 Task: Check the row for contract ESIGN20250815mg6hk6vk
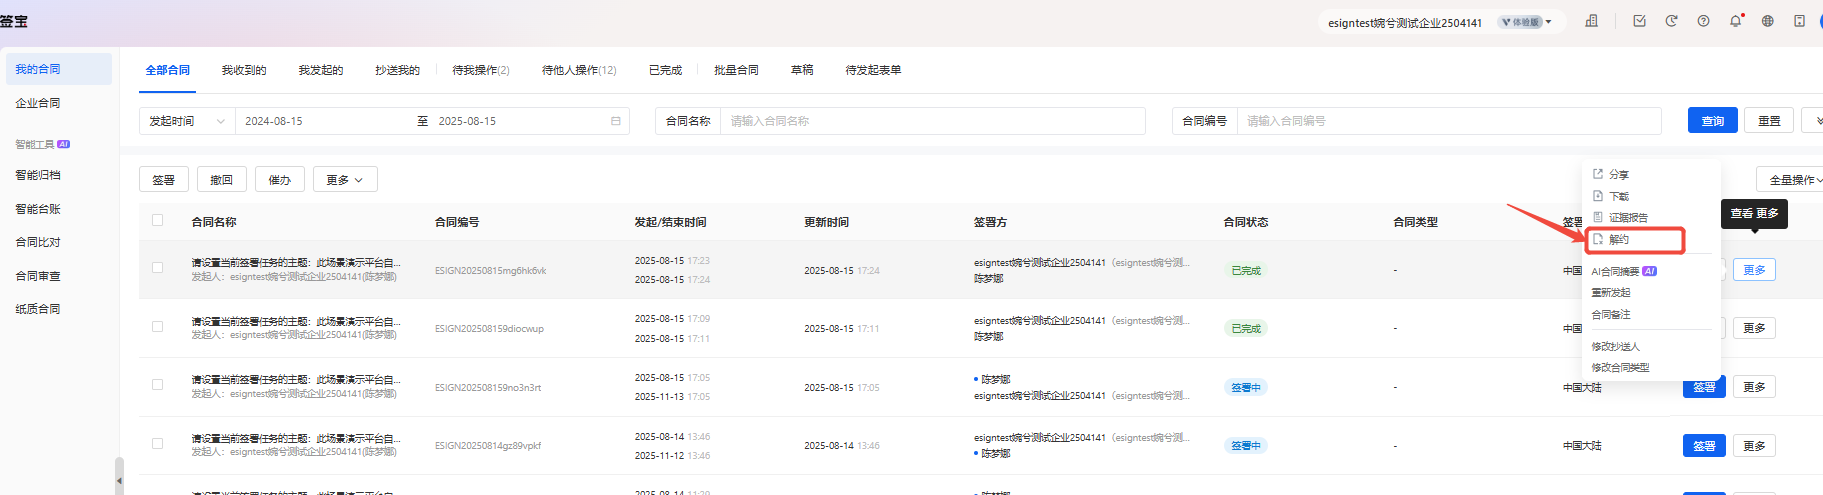click(x=157, y=268)
